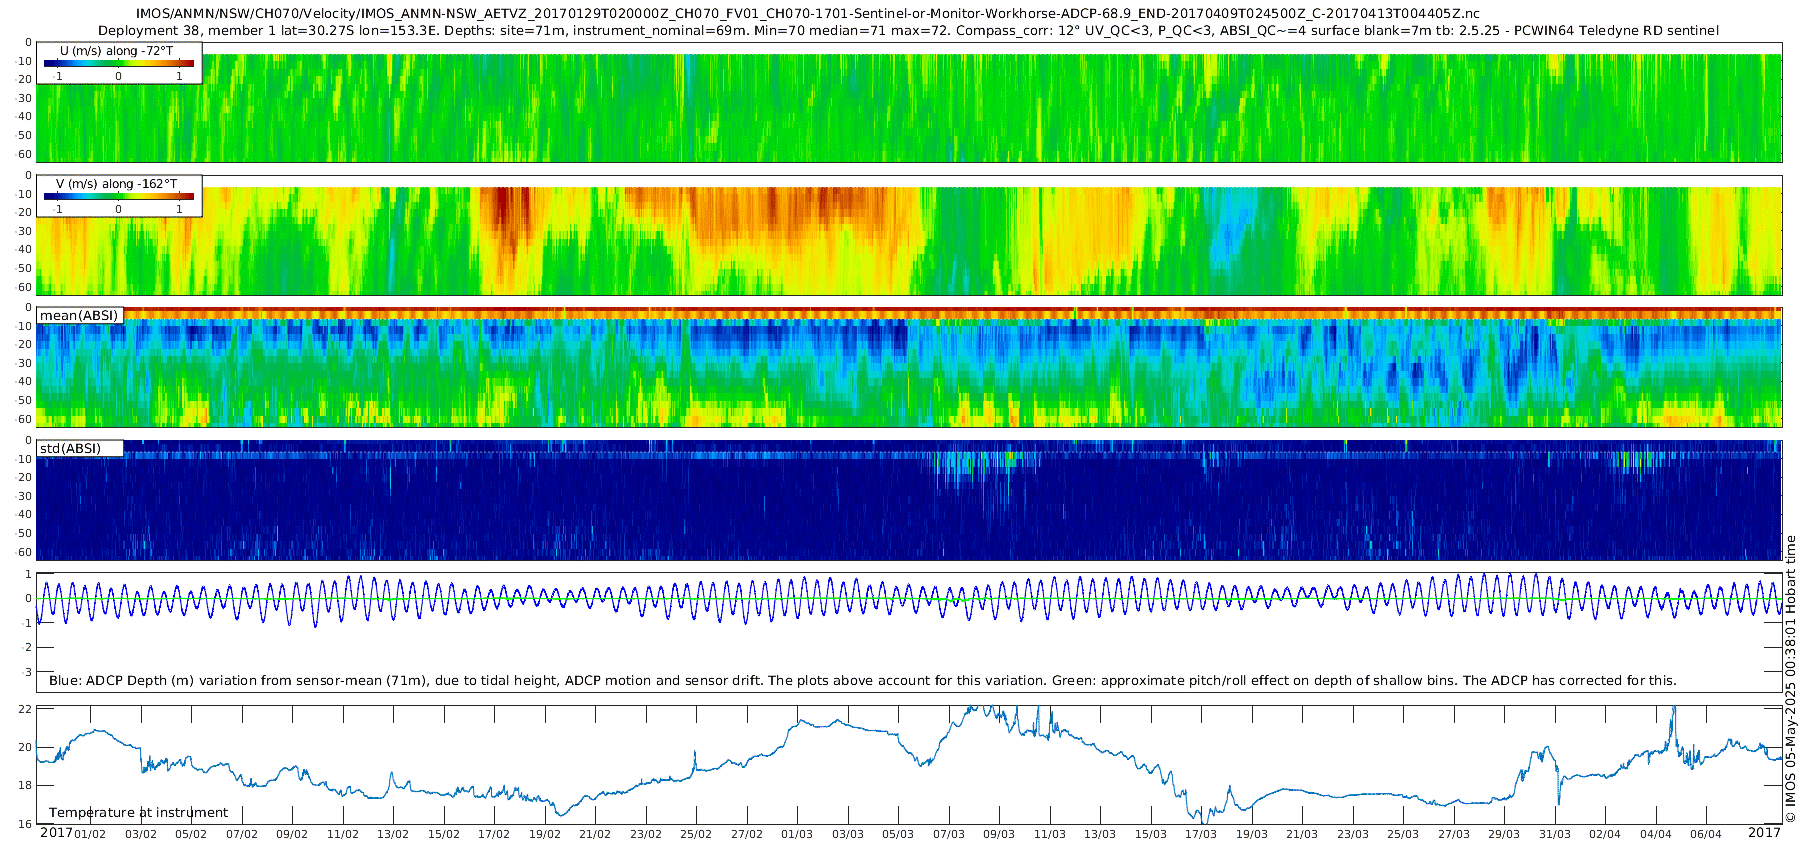The image size is (1800, 850).
Task: Select the mean(ABSI) panel label
Action: pyautogui.click(x=80, y=315)
